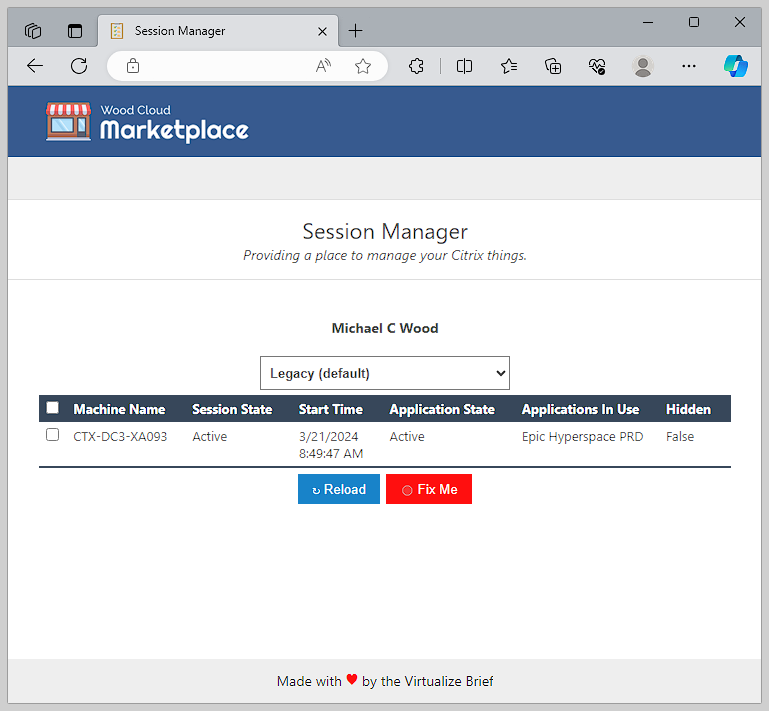Click the Applications In Use header
The height and width of the screenshot is (711, 769).
pos(580,409)
